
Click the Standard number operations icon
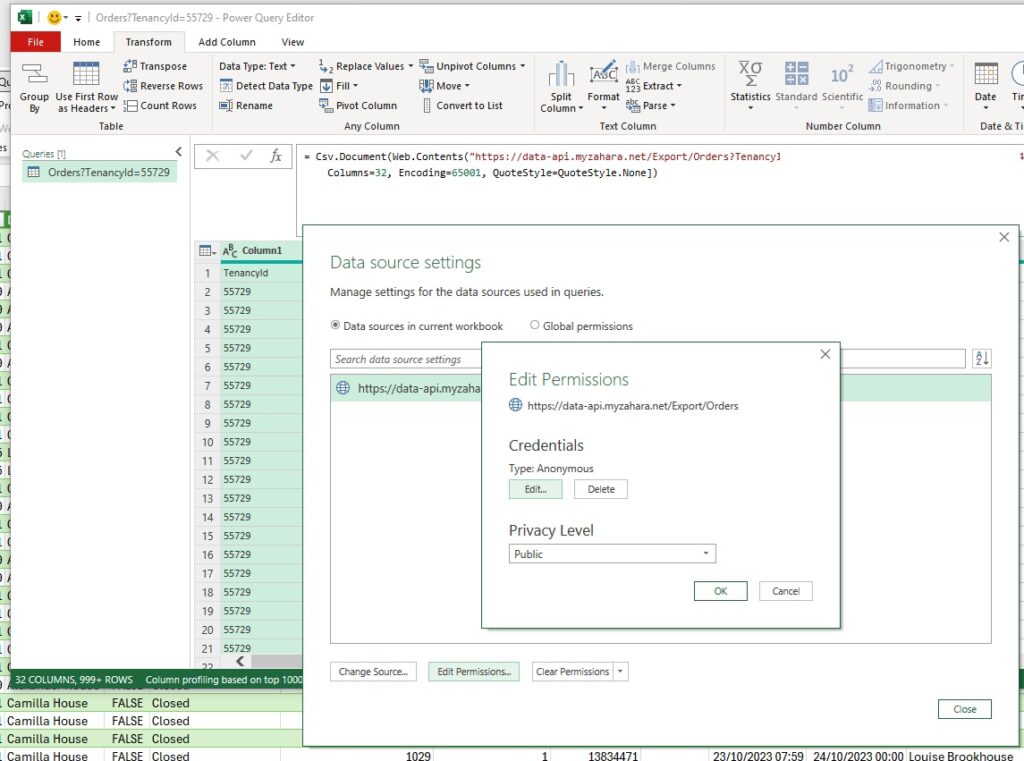[796, 73]
